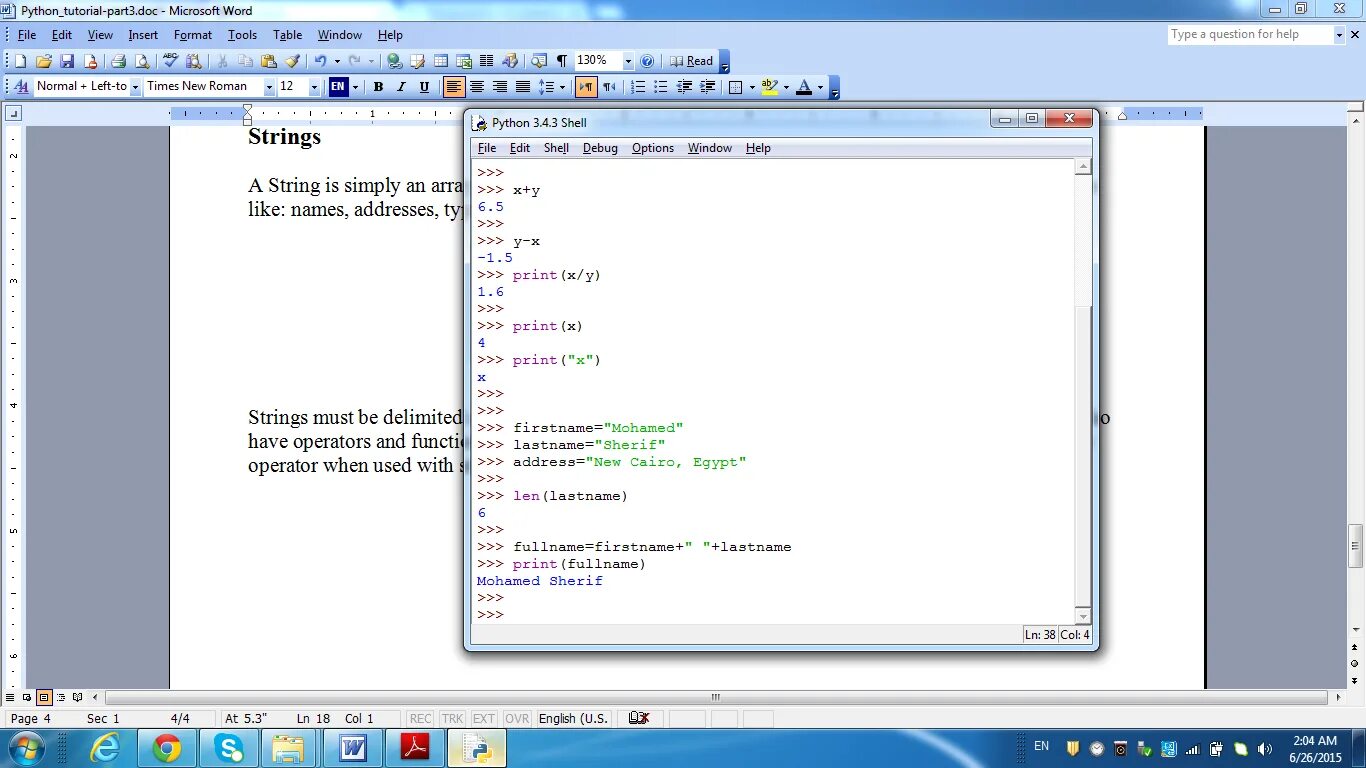Open the Insert menu in Word
This screenshot has width=1366, height=768.
pyautogui.click(x=143, y=35)
